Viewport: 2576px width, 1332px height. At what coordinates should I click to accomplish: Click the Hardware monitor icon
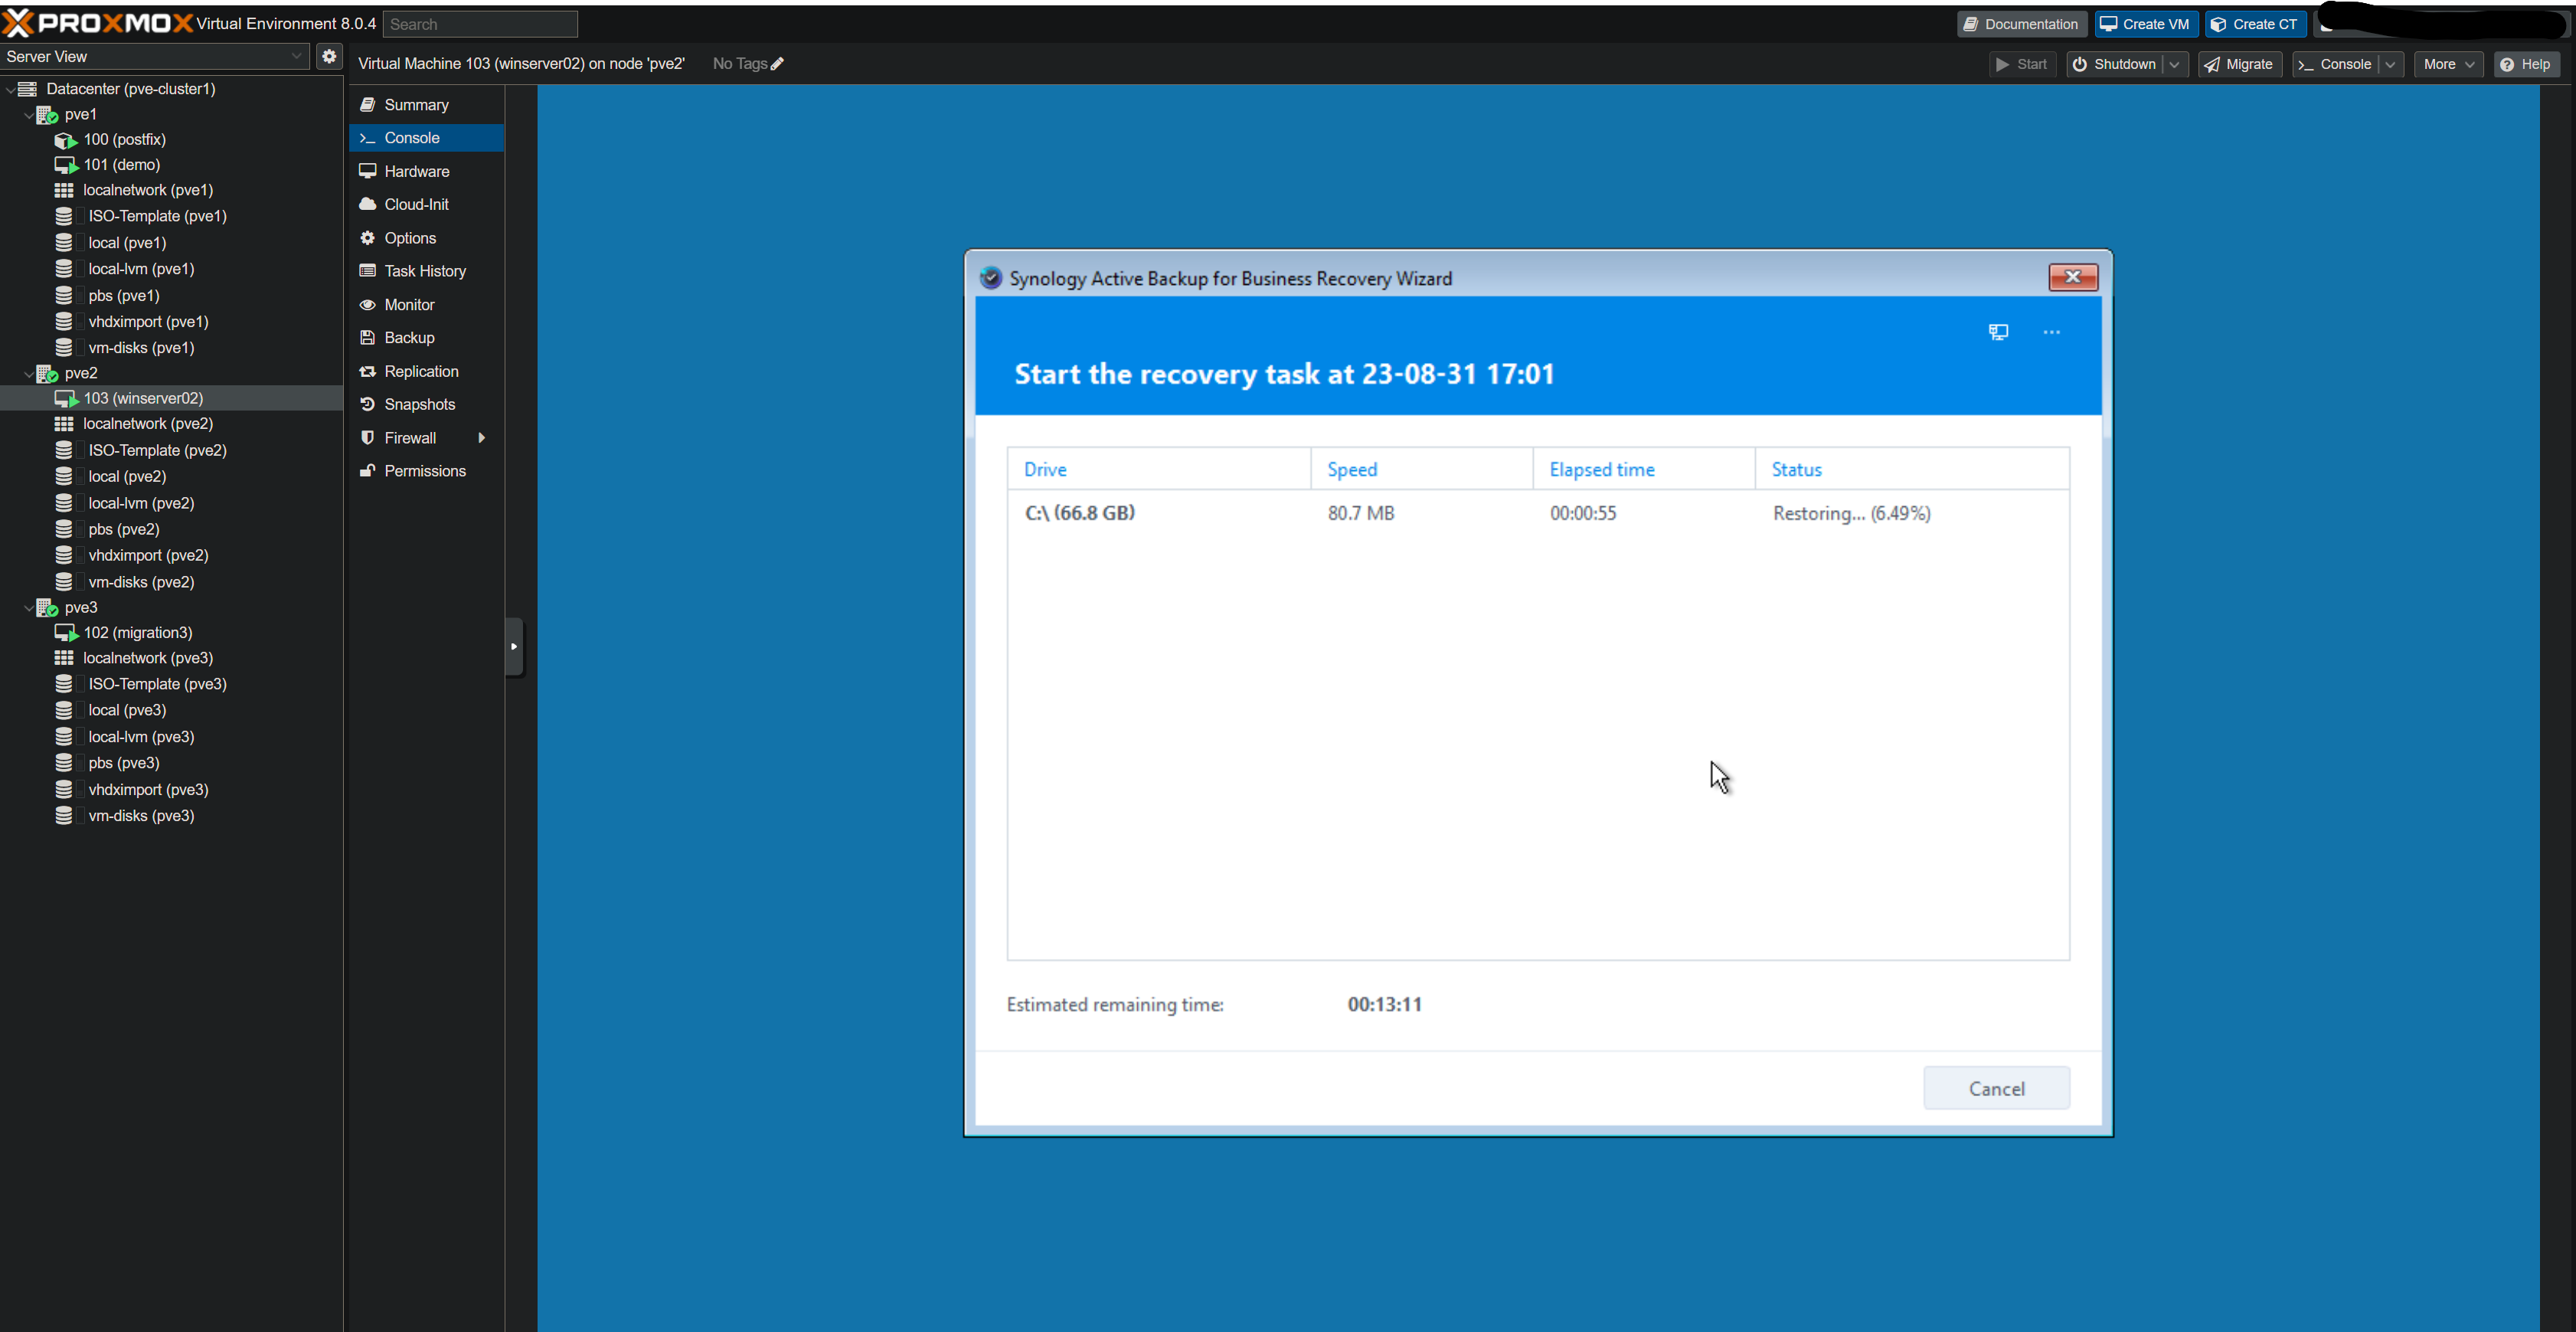coord(367,171)
